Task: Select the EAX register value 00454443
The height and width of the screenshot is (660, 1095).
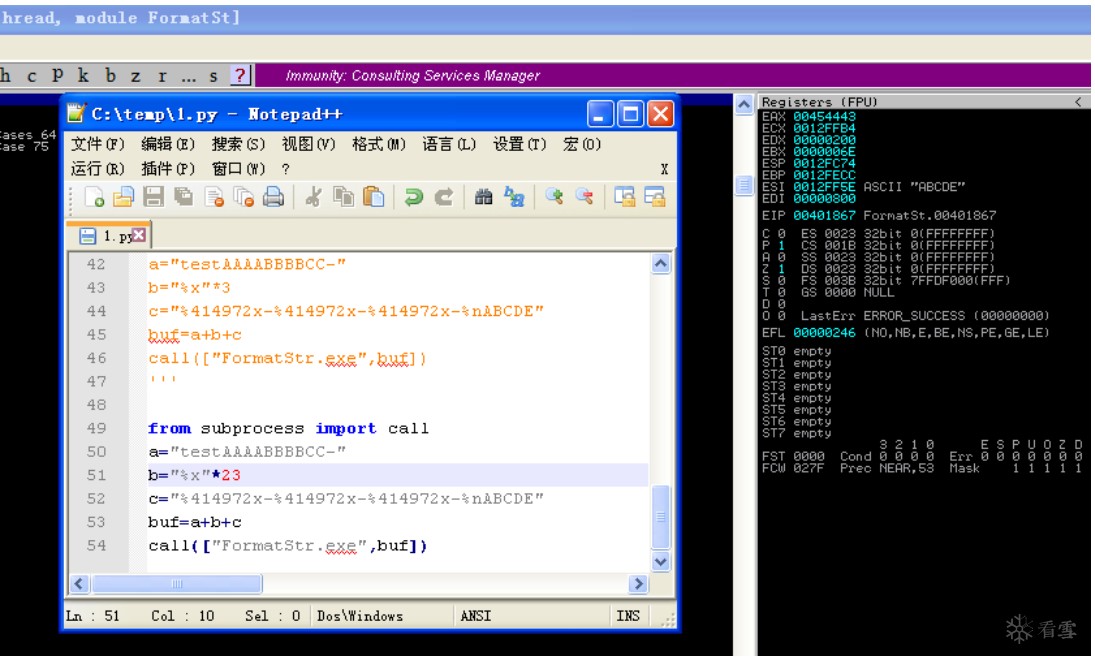Action: (824, 117)
